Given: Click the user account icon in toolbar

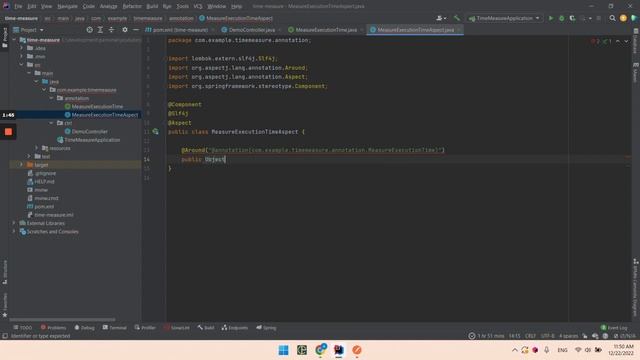Looking at the screenshot, I should [440, 18].
